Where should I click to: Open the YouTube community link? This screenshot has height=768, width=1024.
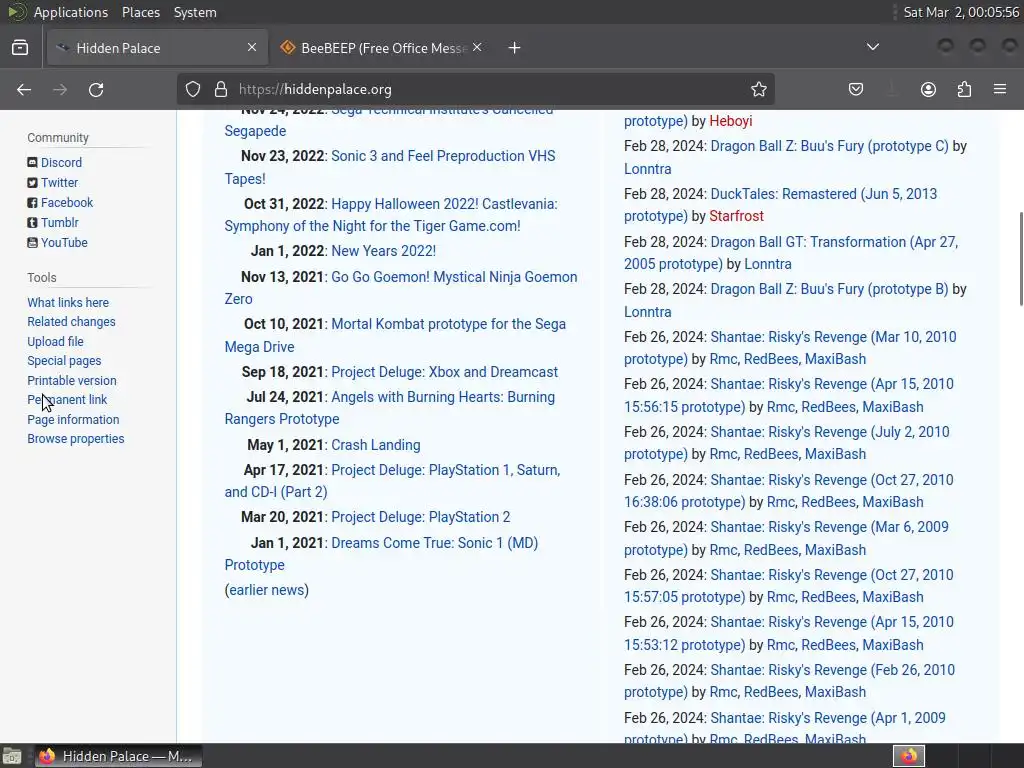pyautogui.click(x=64, y=242)
